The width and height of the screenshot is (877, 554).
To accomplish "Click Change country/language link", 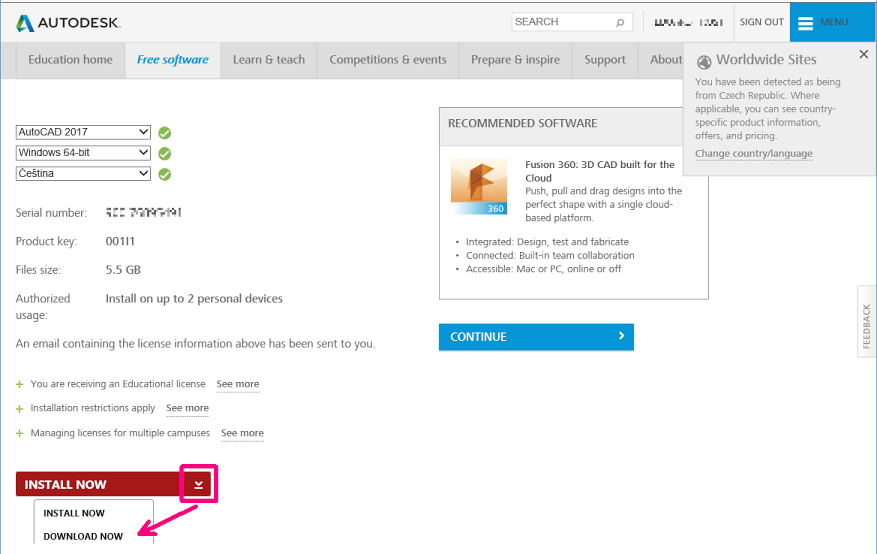I will [754, 154].
